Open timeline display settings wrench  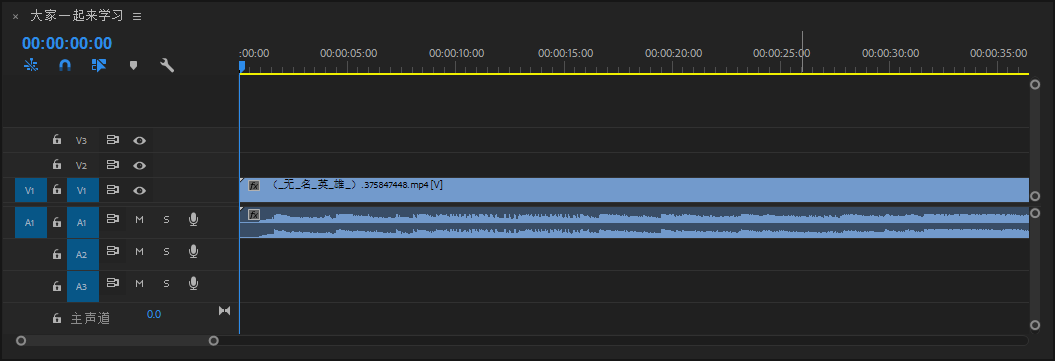pyautogui.click(x=167, y=65)
